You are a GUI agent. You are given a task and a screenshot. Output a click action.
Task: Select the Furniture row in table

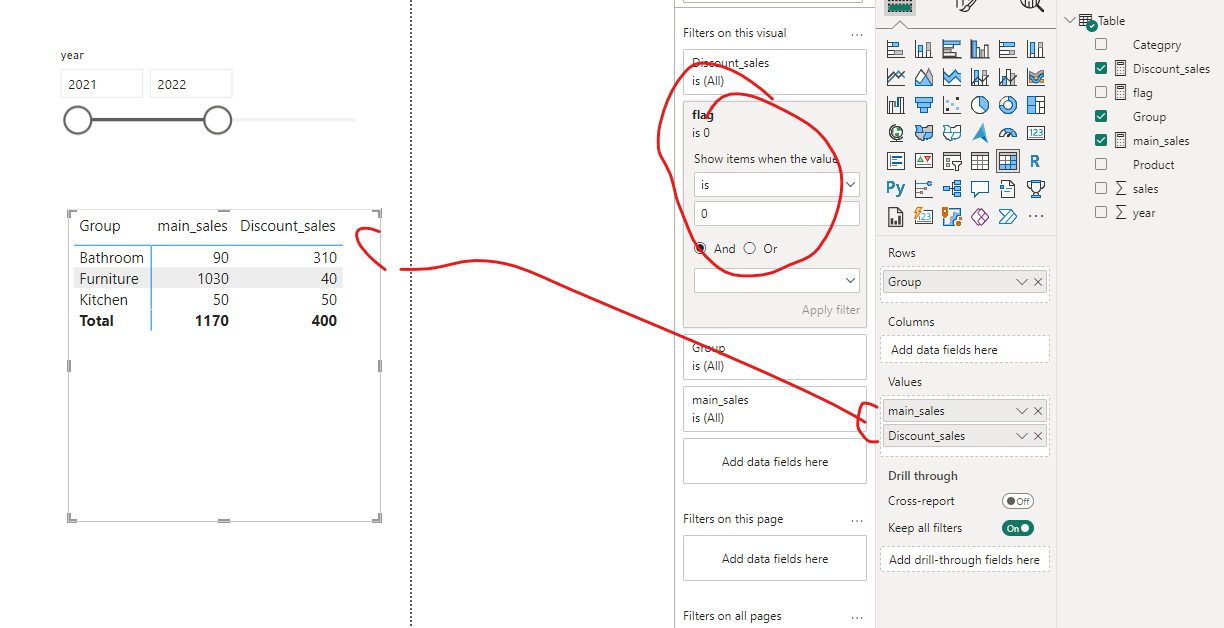tap(208, 279)
